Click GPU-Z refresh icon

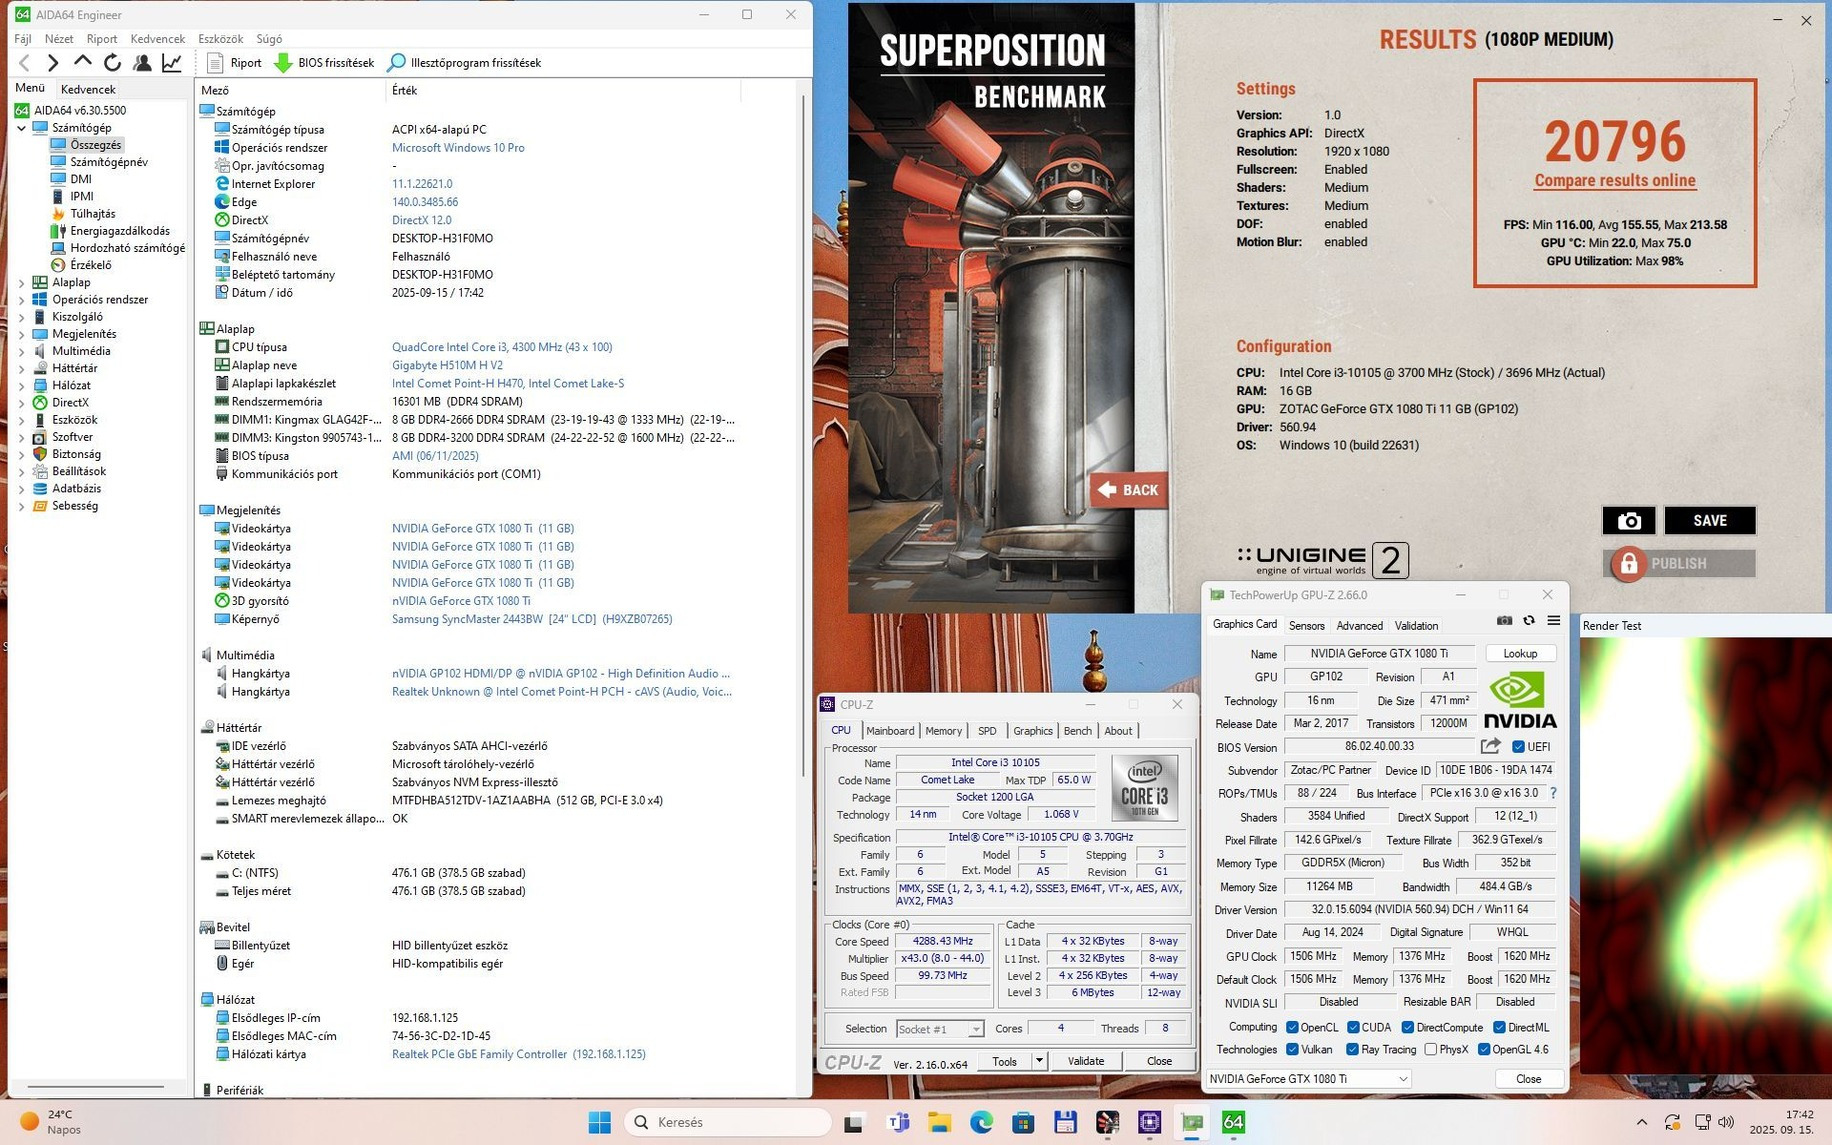click(1529, 621)
